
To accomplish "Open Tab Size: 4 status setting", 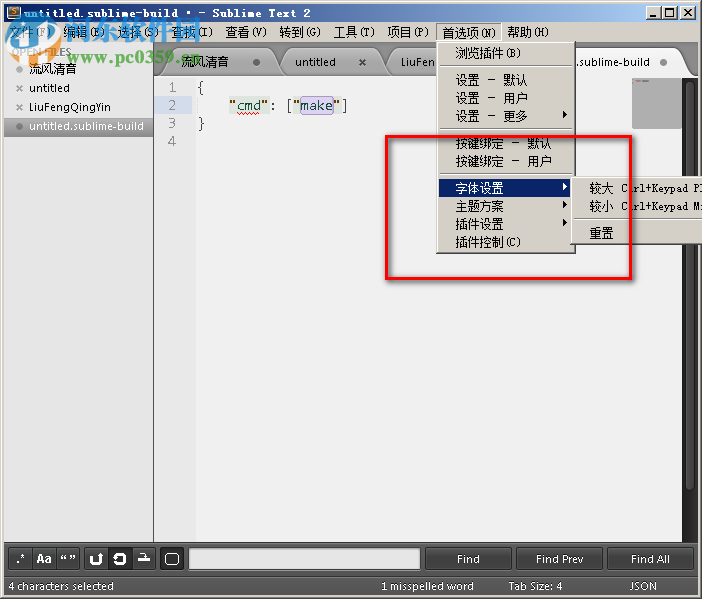I will point(535,586).
